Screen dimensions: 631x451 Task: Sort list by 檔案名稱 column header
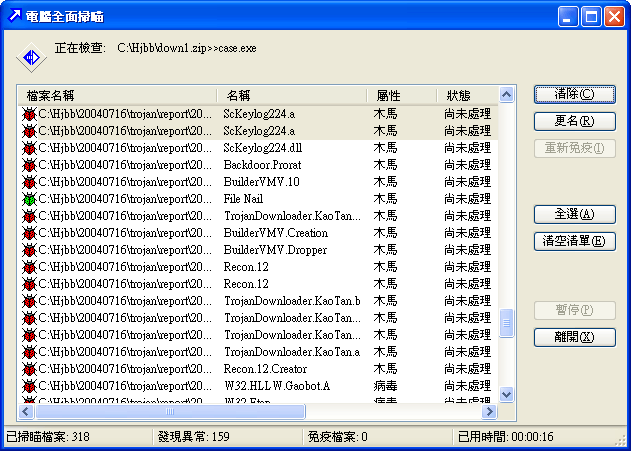click(x=115, y=95)
